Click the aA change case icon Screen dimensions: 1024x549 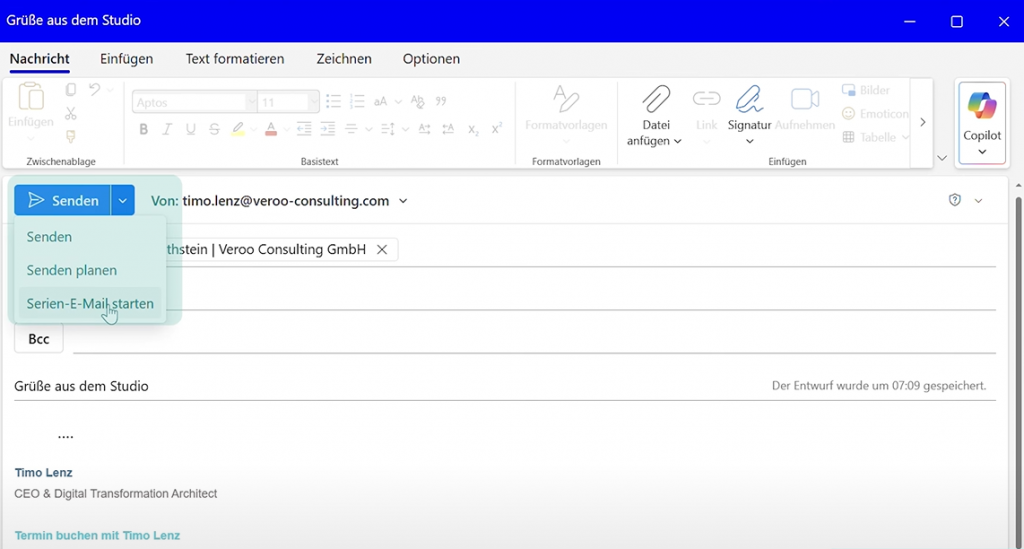(381, 101)
